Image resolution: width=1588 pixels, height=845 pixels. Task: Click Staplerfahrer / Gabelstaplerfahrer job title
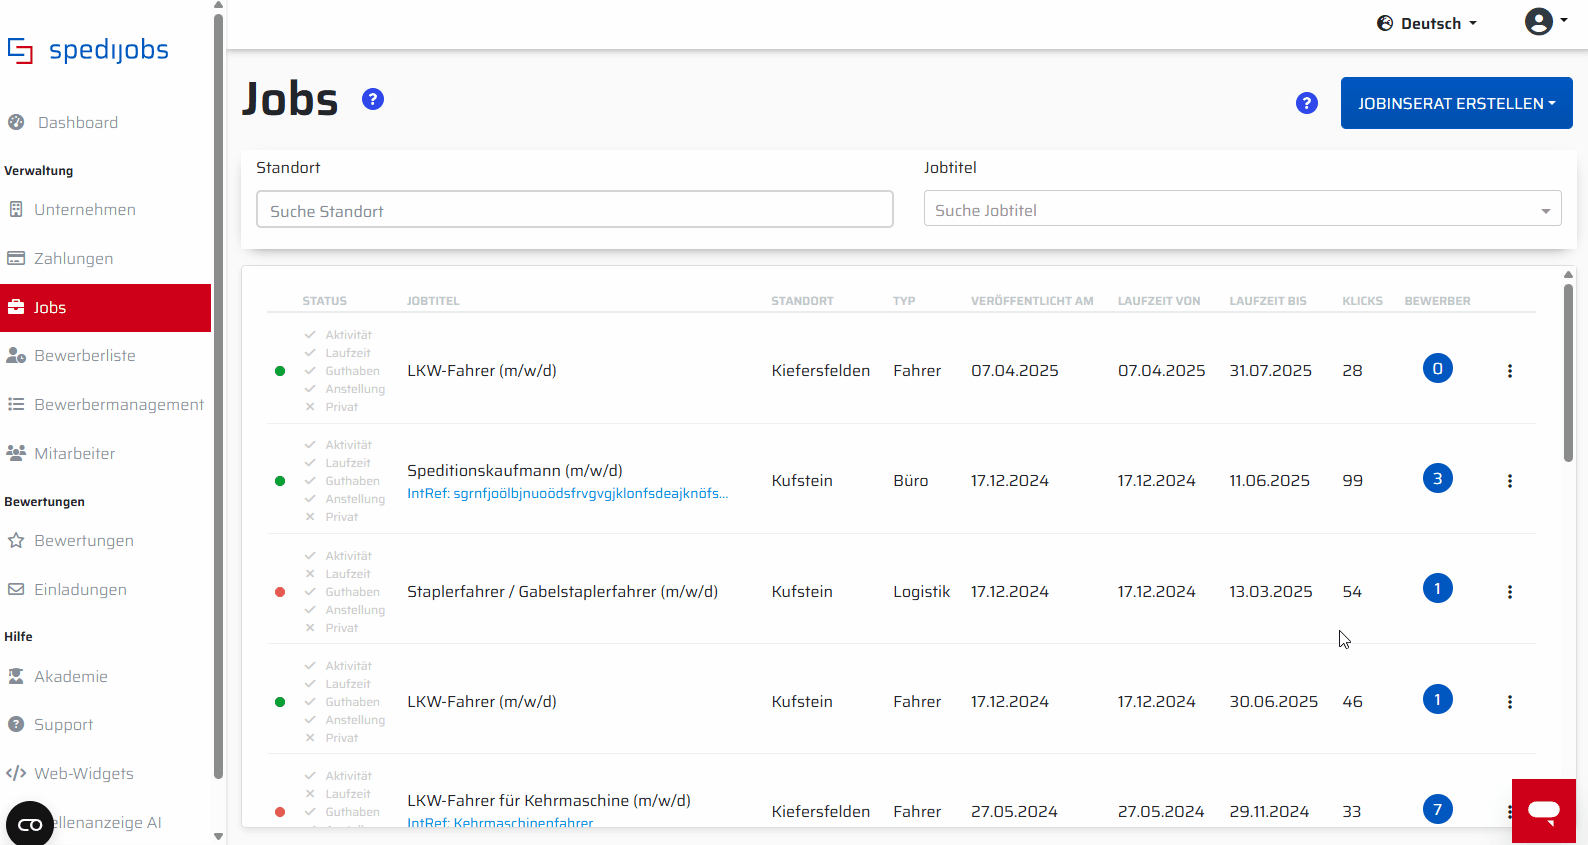562,591
